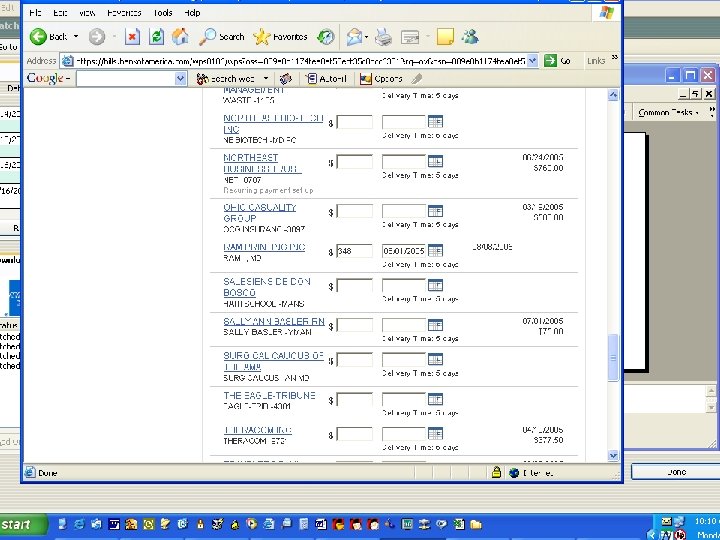This screenshot has height=540, width=720.
Task: Click the Google toolbar highlighter pen icon
Action: (x=416, y=79)
